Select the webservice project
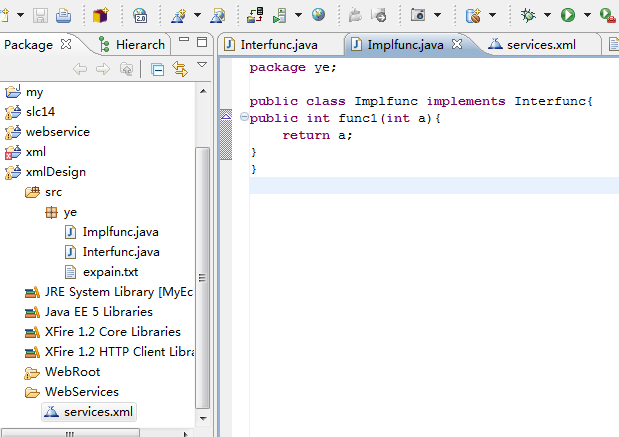This screenshot has height=437, width=619. coord(47,132)
